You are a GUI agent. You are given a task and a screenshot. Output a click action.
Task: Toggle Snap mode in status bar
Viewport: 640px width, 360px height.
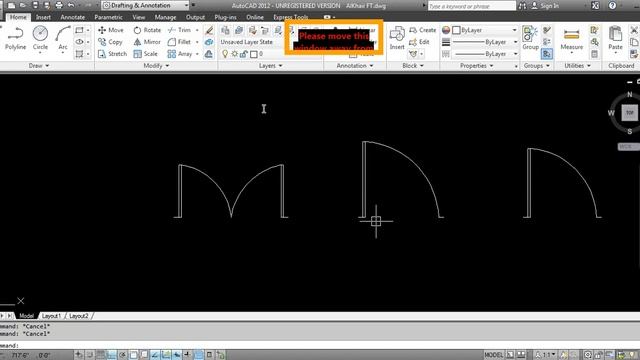89,355
